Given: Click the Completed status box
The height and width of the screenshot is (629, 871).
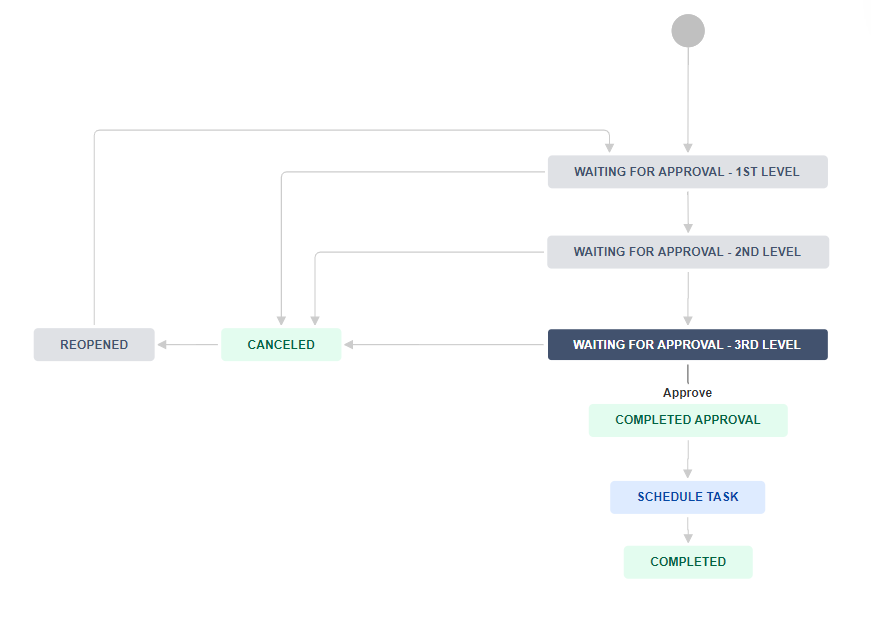Looking at the screenshot, I should 688,562.
